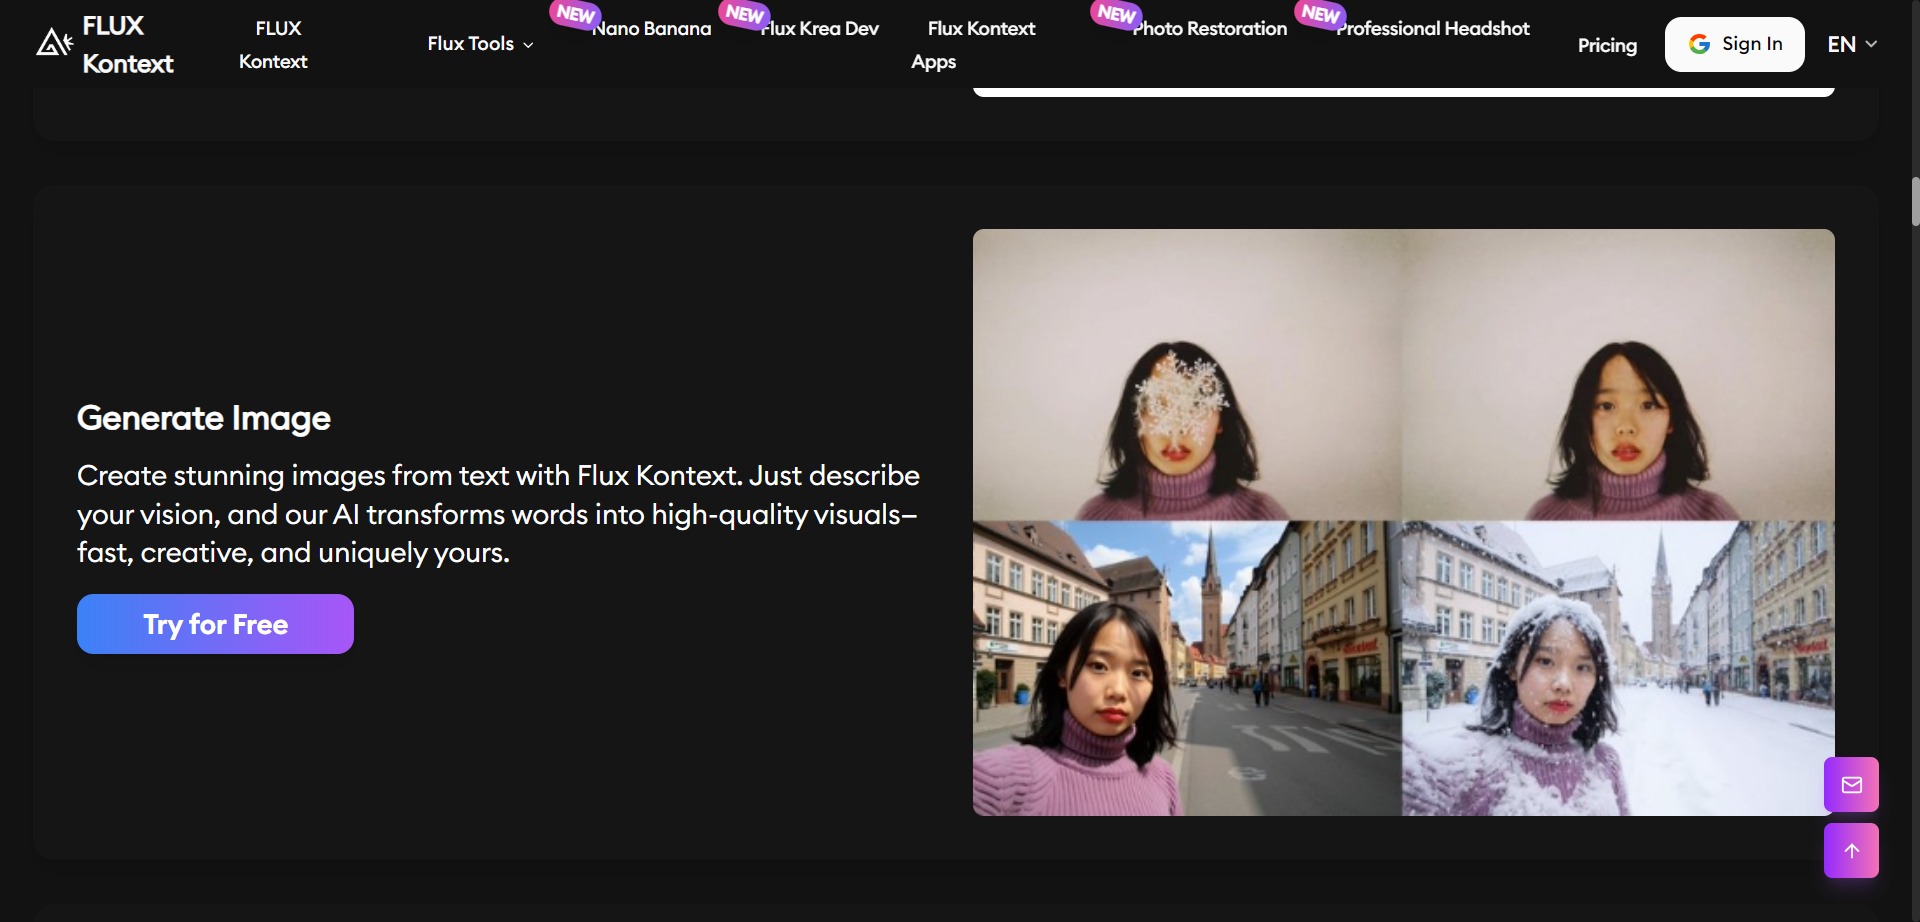
Task: Click the NEW badge on Nano Banana
Action: tap(575, 14)
